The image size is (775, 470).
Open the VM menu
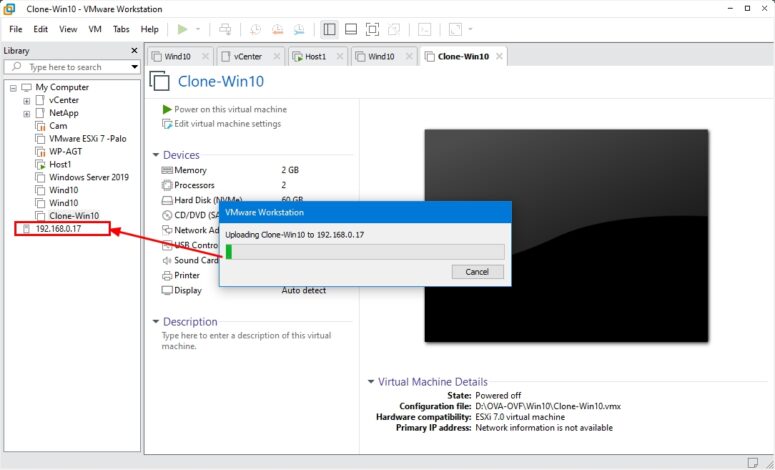tap(95, 29)
